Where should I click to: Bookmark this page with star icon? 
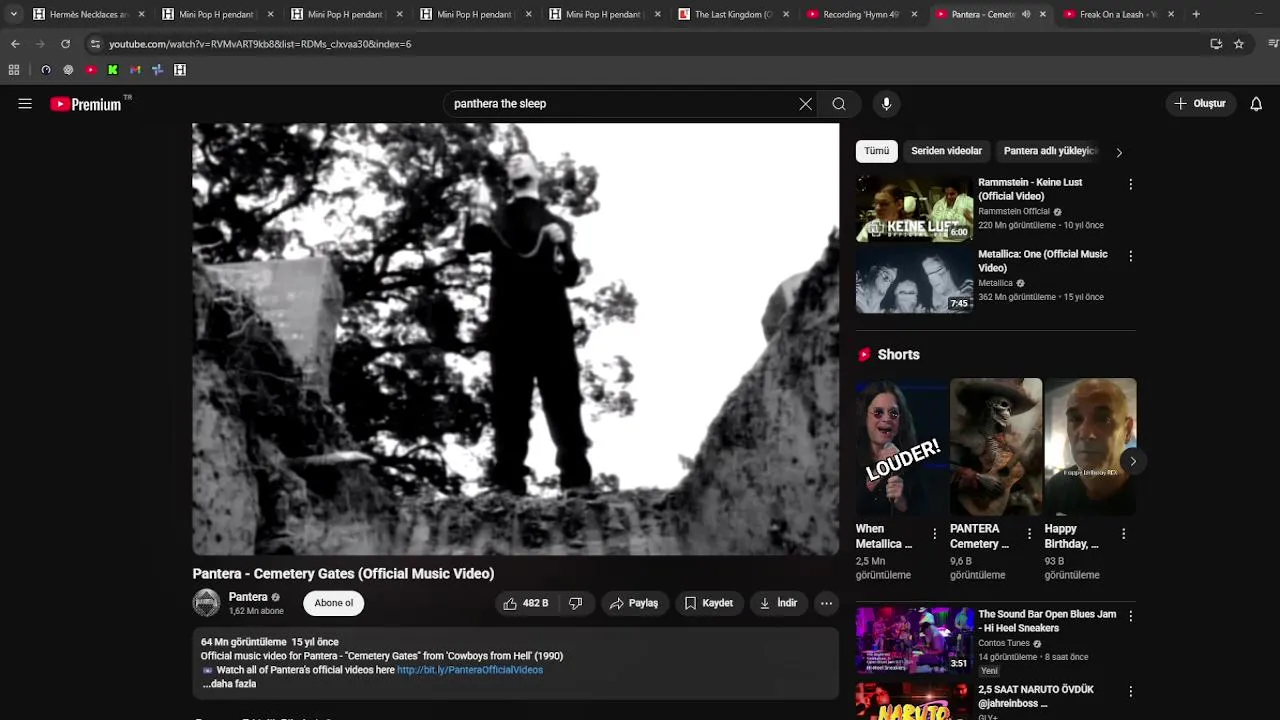[x=1239, y=44]
